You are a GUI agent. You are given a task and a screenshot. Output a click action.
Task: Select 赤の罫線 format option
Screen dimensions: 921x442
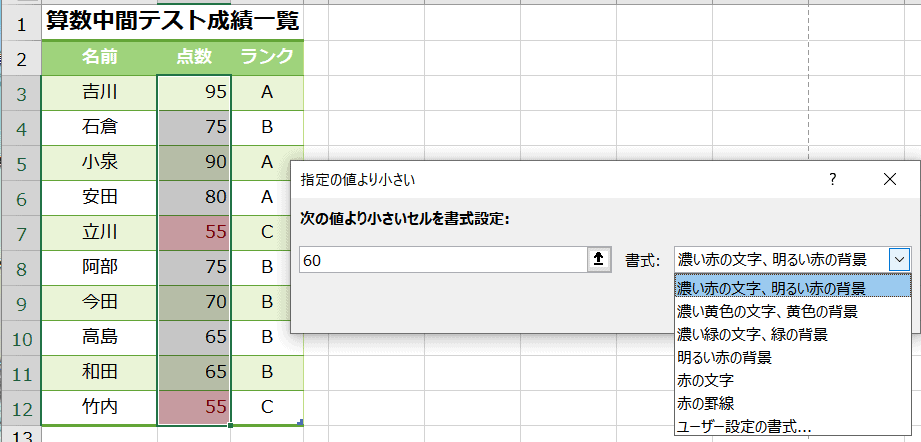pos(706,403)
